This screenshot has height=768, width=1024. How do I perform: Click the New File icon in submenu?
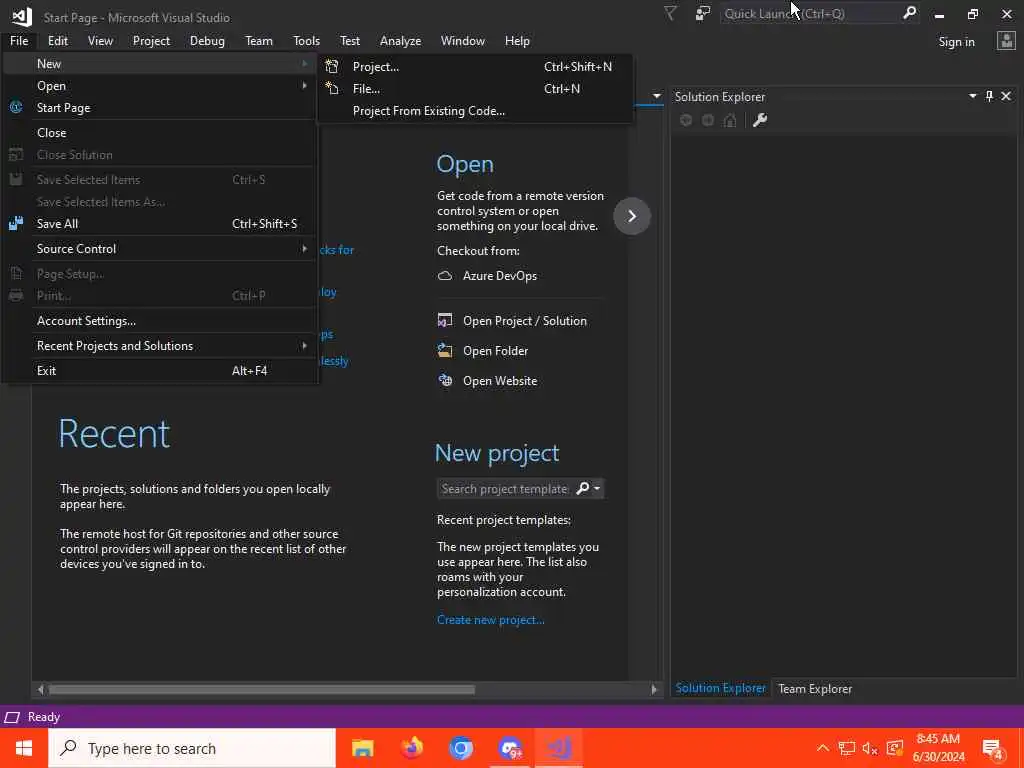pyautogui.click(x=332, y=89)
